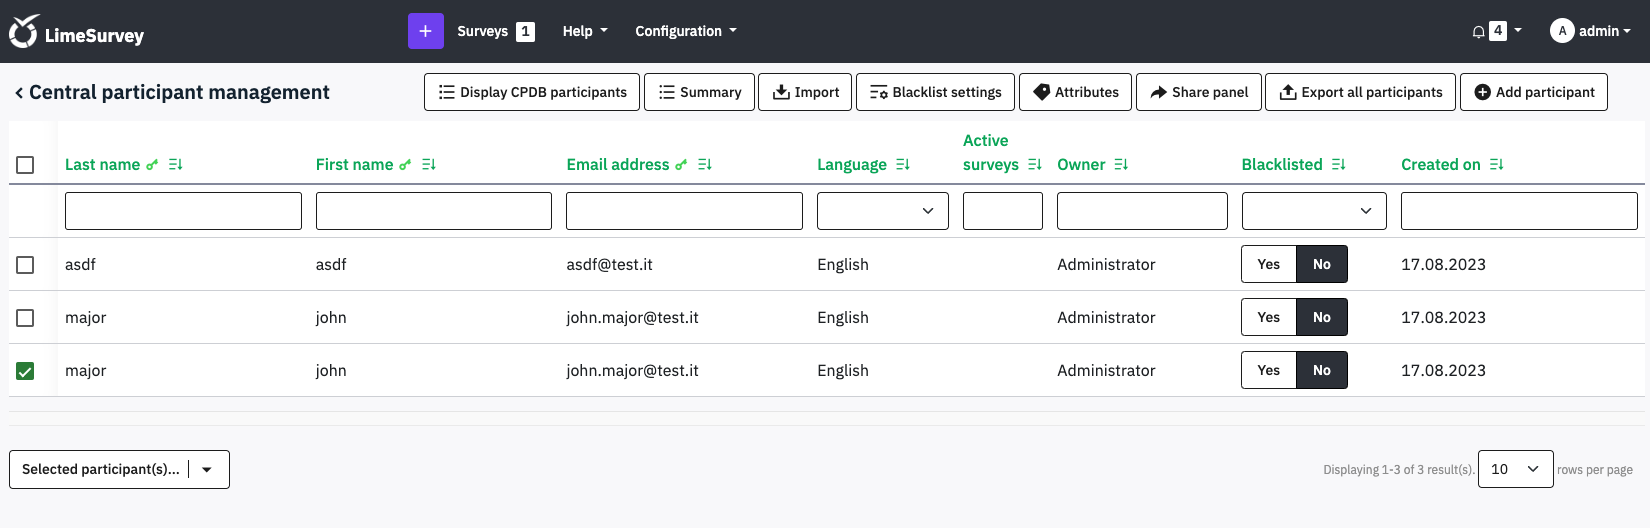Click sort icon next to Blacklisted column
Viewport: 1650px width, 528px height.
click(1339, 165)
